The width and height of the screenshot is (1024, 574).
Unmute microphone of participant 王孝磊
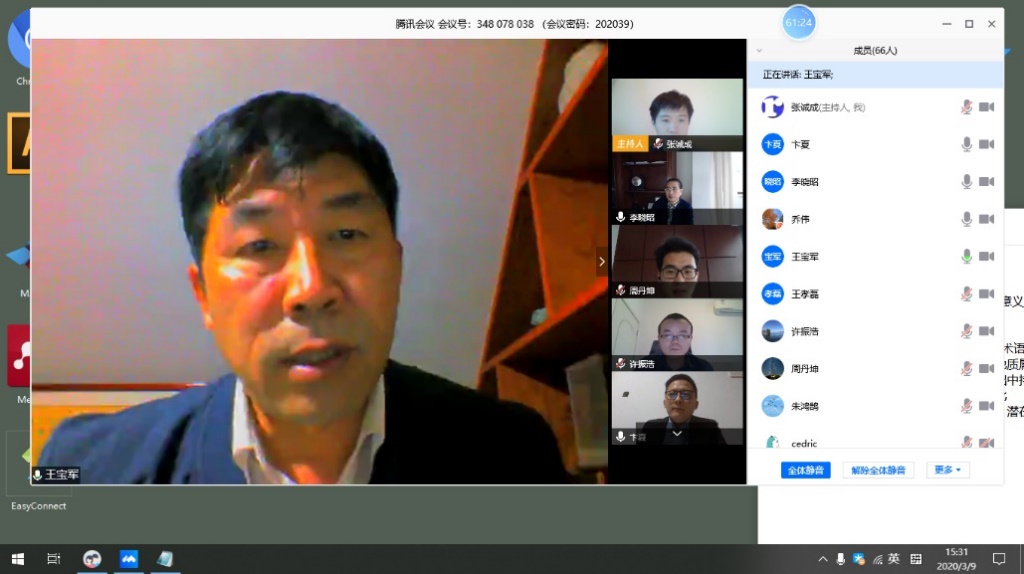coord(966,294)
